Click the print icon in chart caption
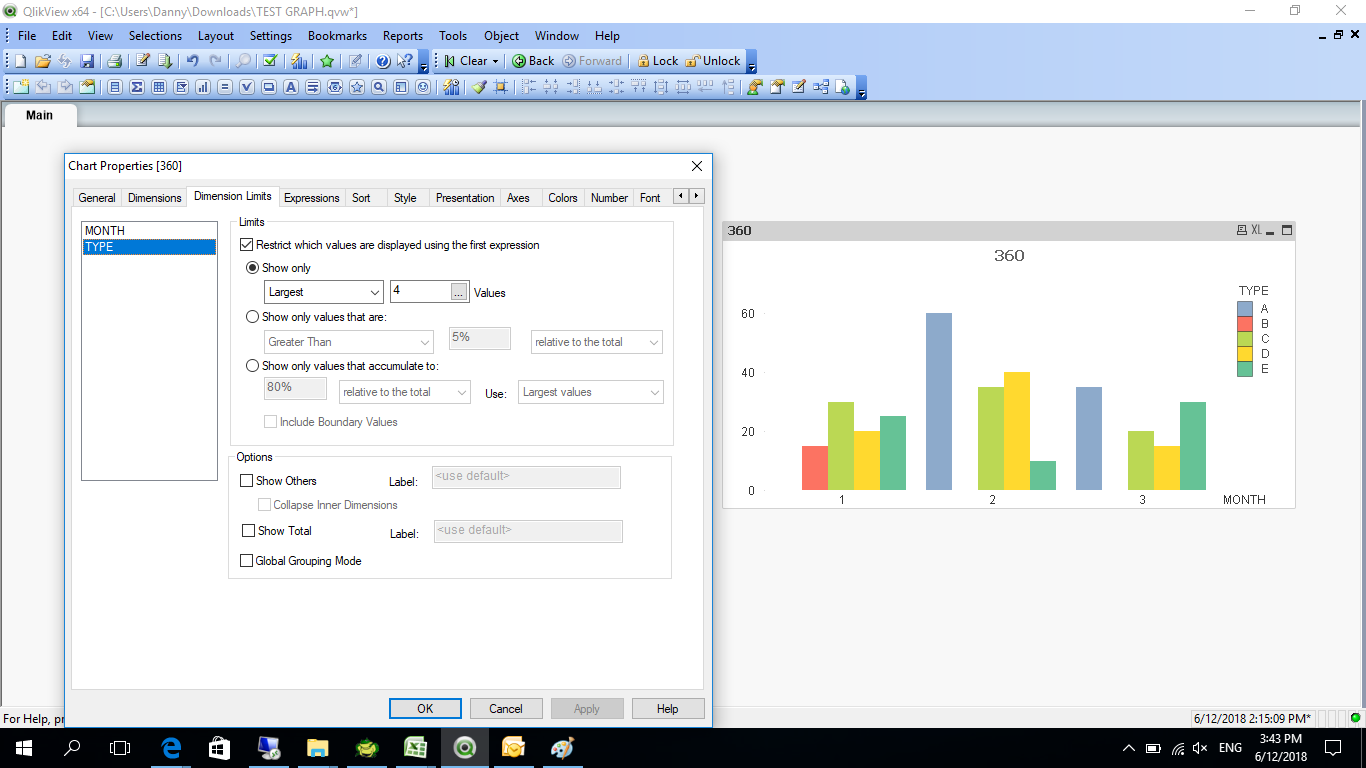The image size is (1366, 768). click(x=1241, y=230)
